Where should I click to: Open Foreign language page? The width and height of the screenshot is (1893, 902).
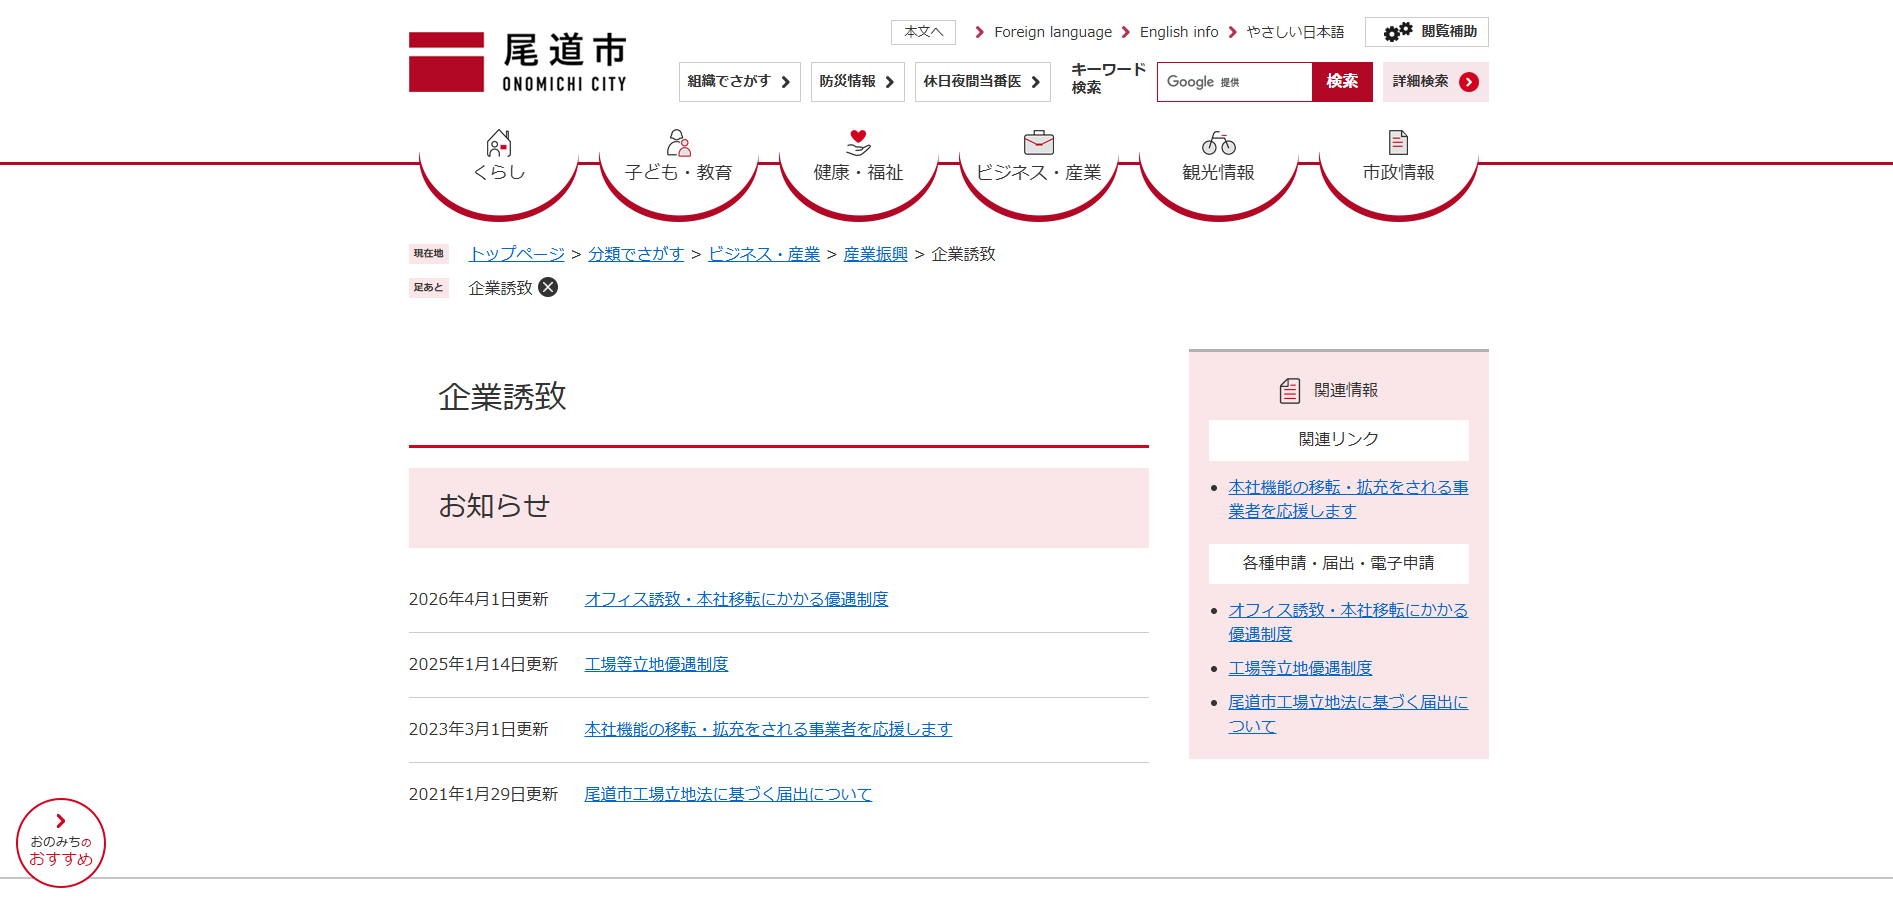pos(1052,32)
